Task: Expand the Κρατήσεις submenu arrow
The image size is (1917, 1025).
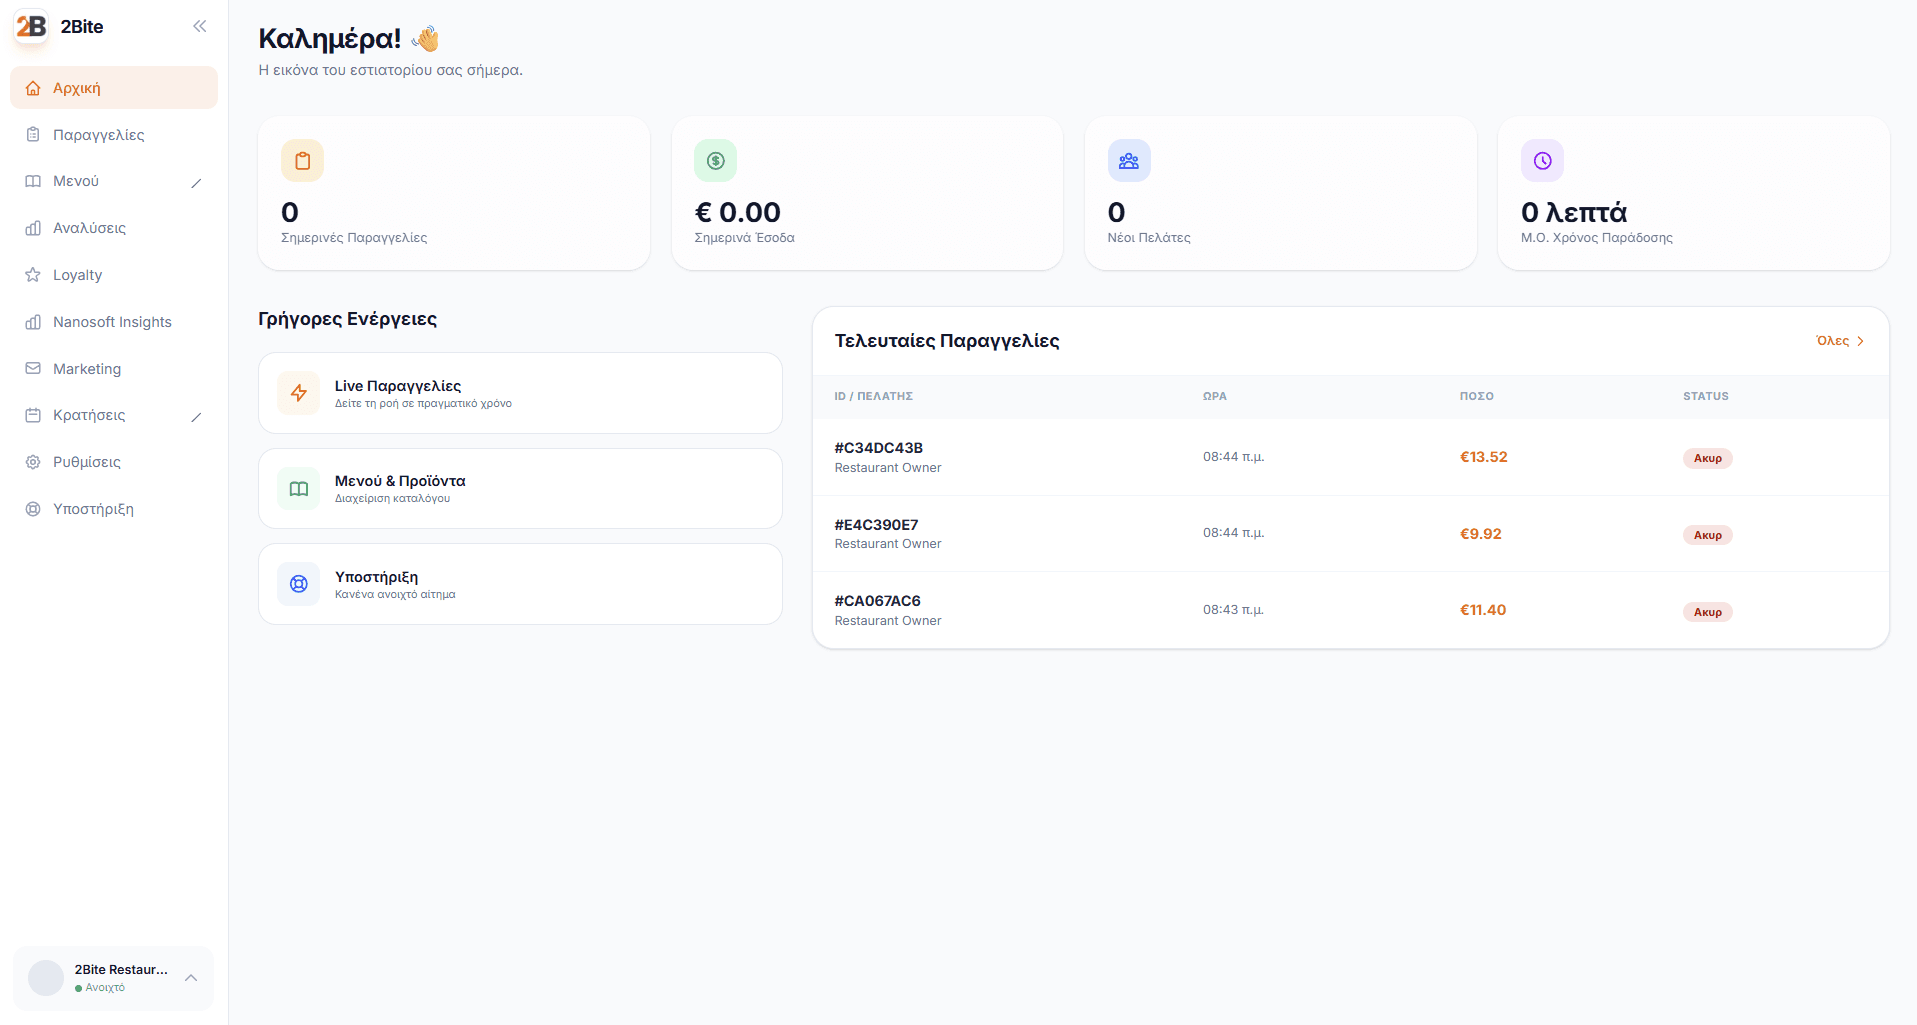Action: [x=196, y=416]
